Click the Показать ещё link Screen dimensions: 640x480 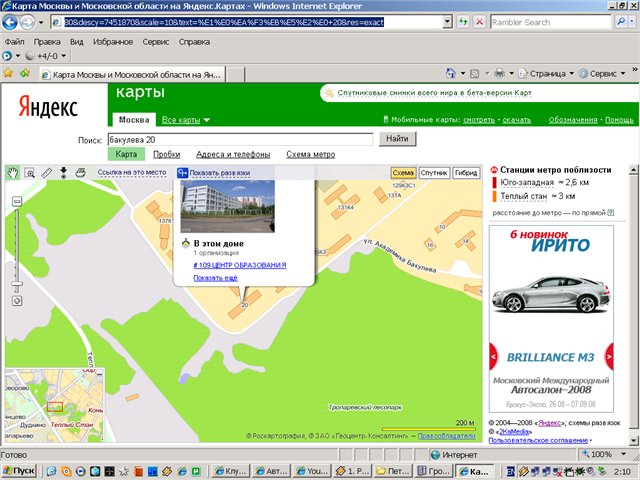click(x=215, y=278)
